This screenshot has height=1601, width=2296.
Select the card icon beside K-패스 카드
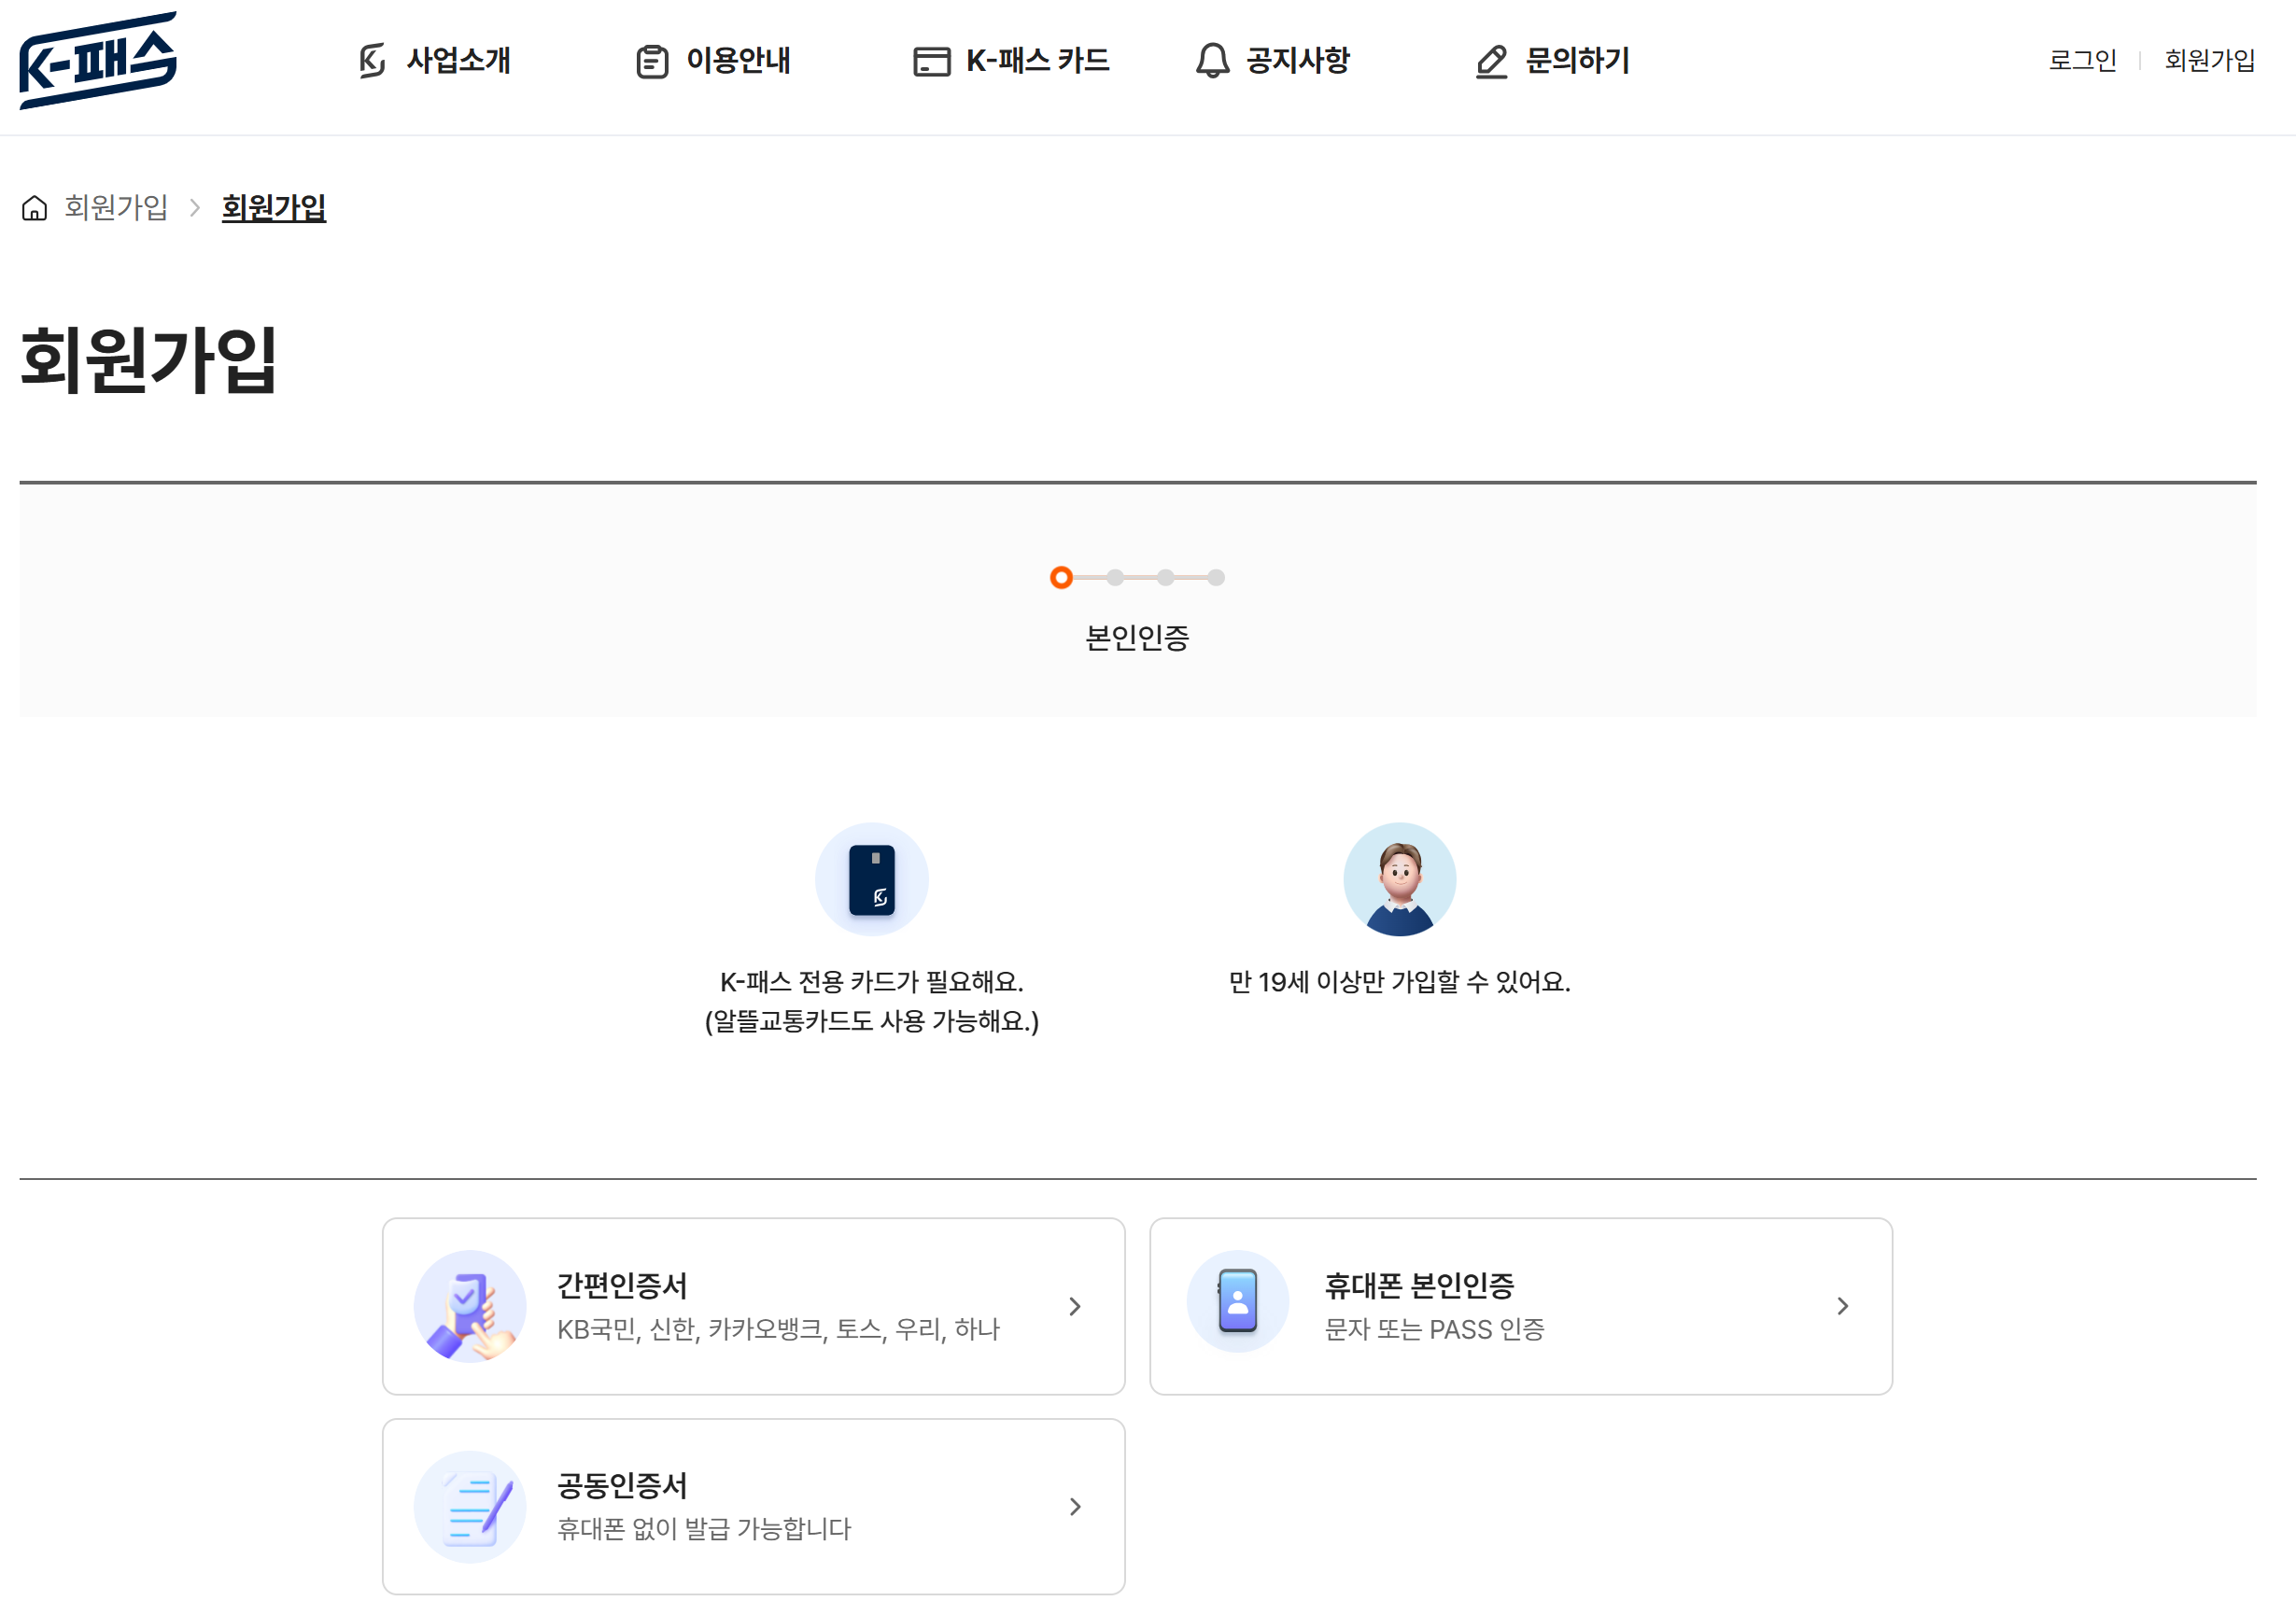click(x=931, y=62)
